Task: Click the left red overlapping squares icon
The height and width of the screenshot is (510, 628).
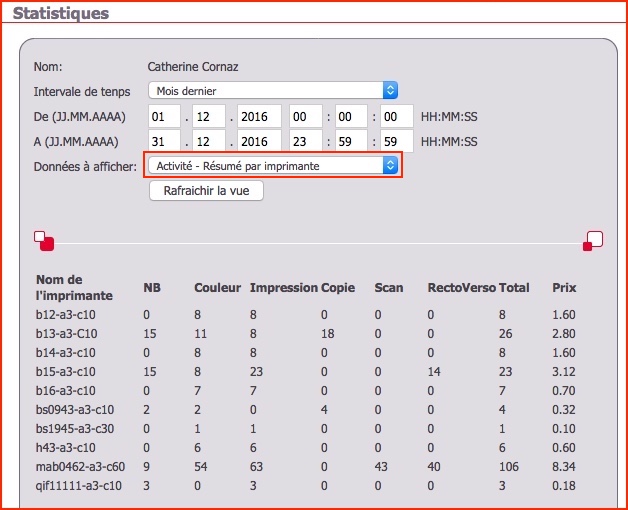Action: click(44, 241)
